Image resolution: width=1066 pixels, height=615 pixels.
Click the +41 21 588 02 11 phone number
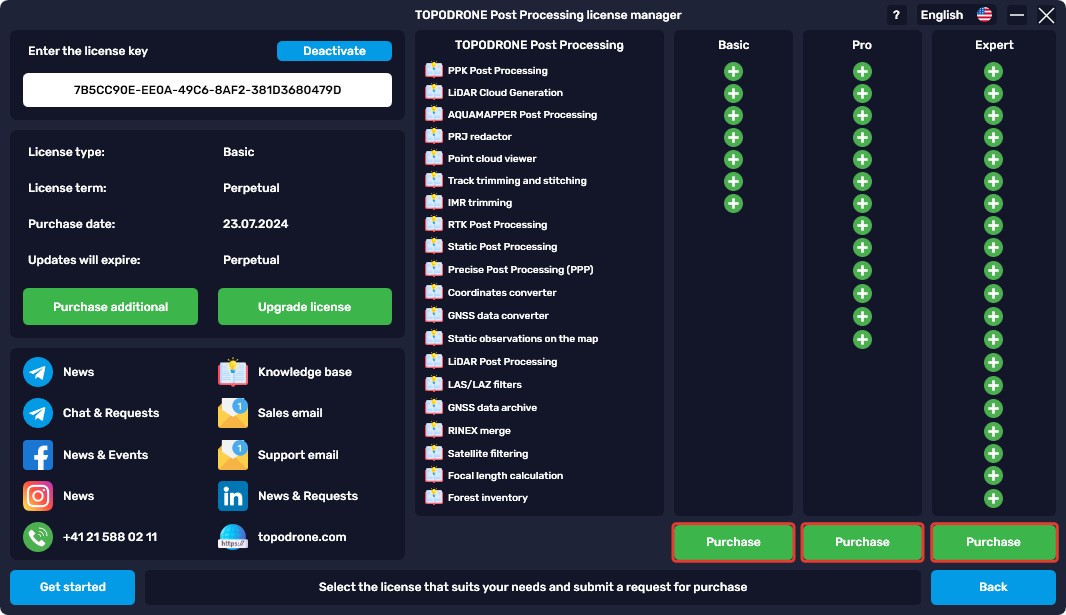[110, 537]
